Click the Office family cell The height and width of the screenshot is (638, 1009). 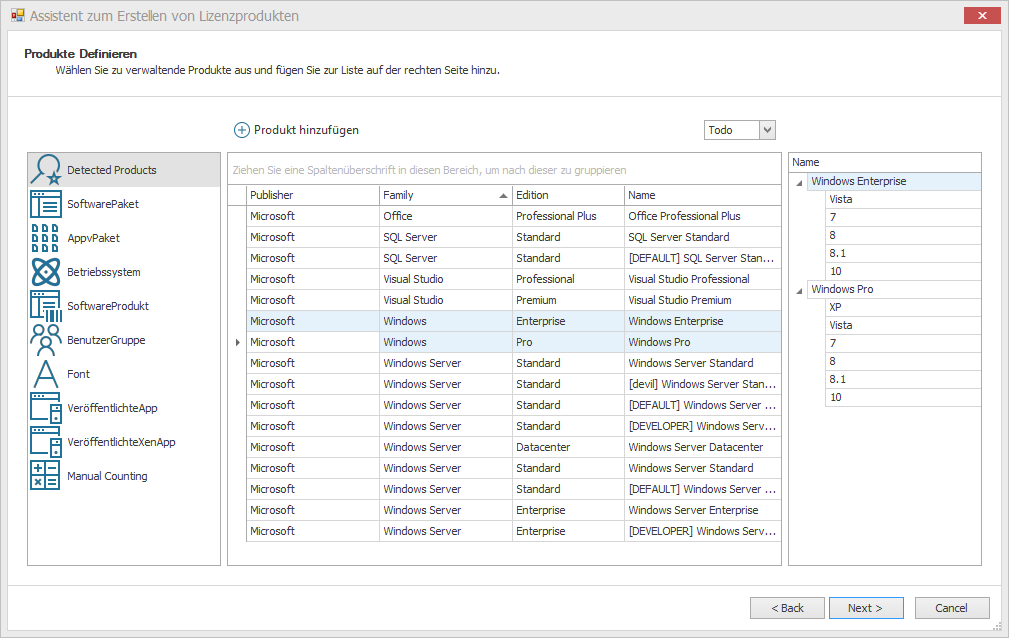pos(445,216)
